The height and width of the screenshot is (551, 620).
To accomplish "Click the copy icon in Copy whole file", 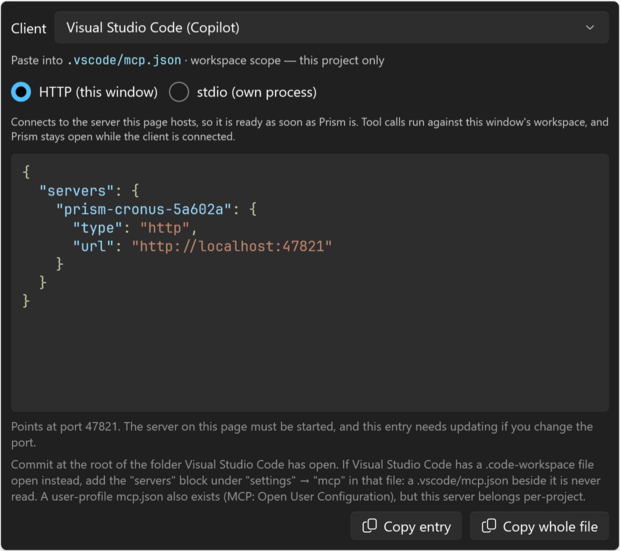I will point(489,526).
